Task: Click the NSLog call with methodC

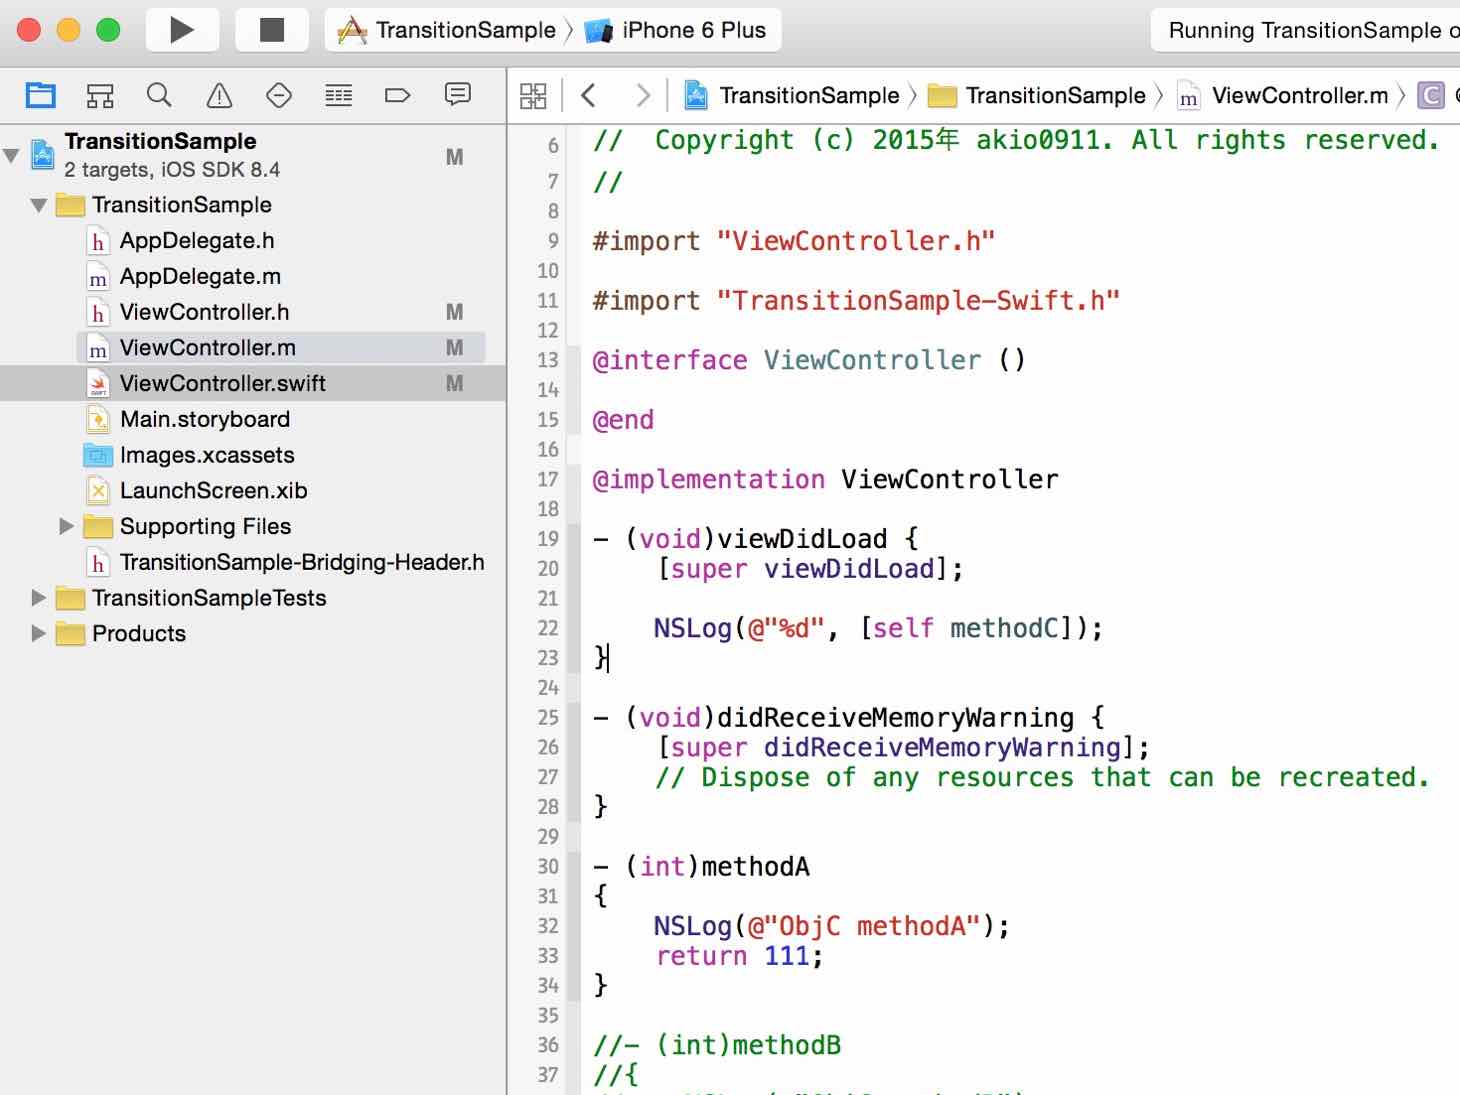Action: (x=878, y=629)
